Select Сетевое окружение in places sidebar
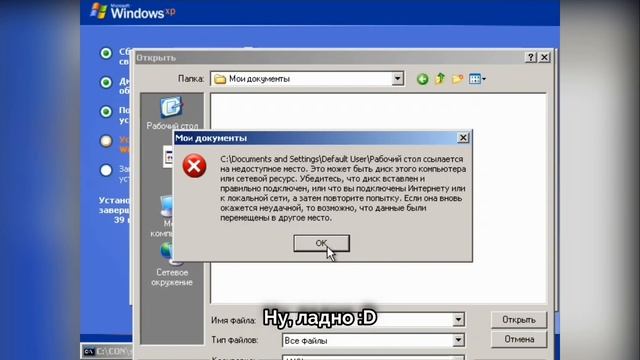 pos(172,265)
